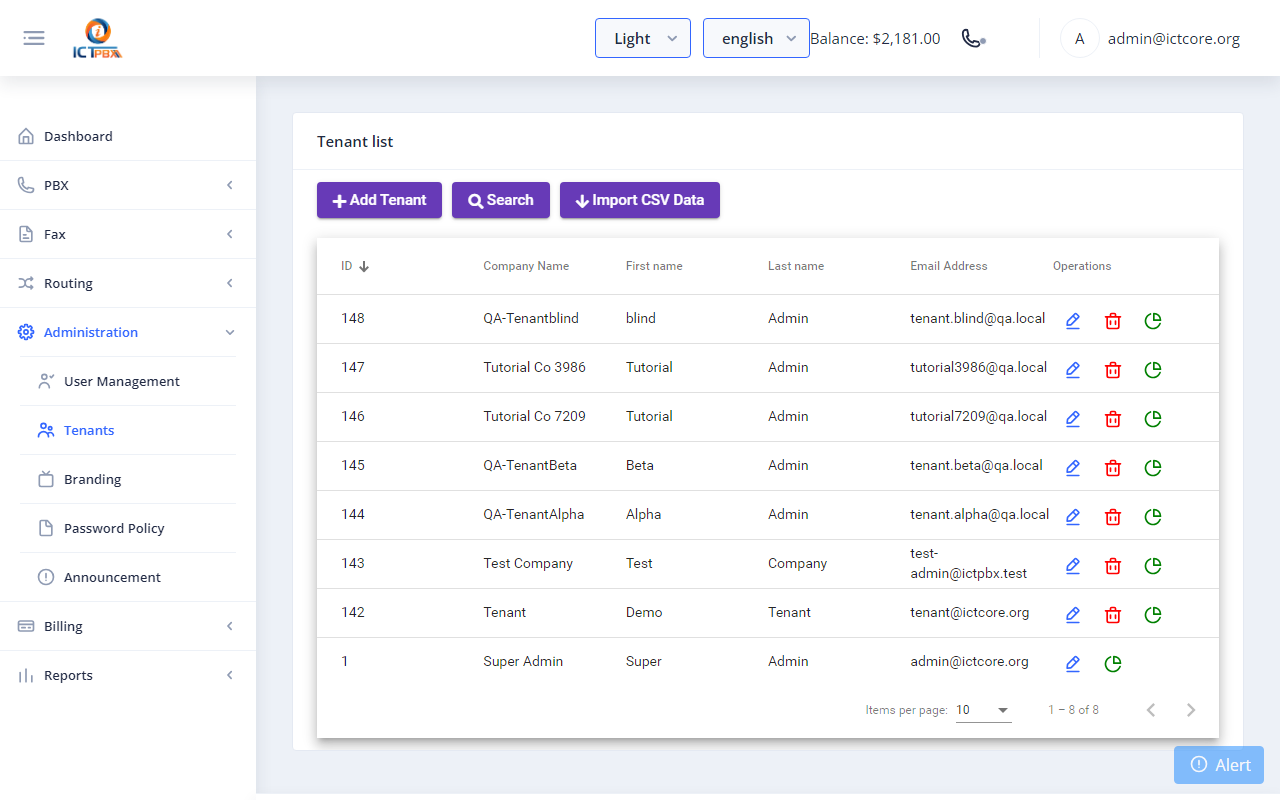Expand the Reports menu
Image resolution: width=1280 pixels, height=800 pixels.
[128, 675]
